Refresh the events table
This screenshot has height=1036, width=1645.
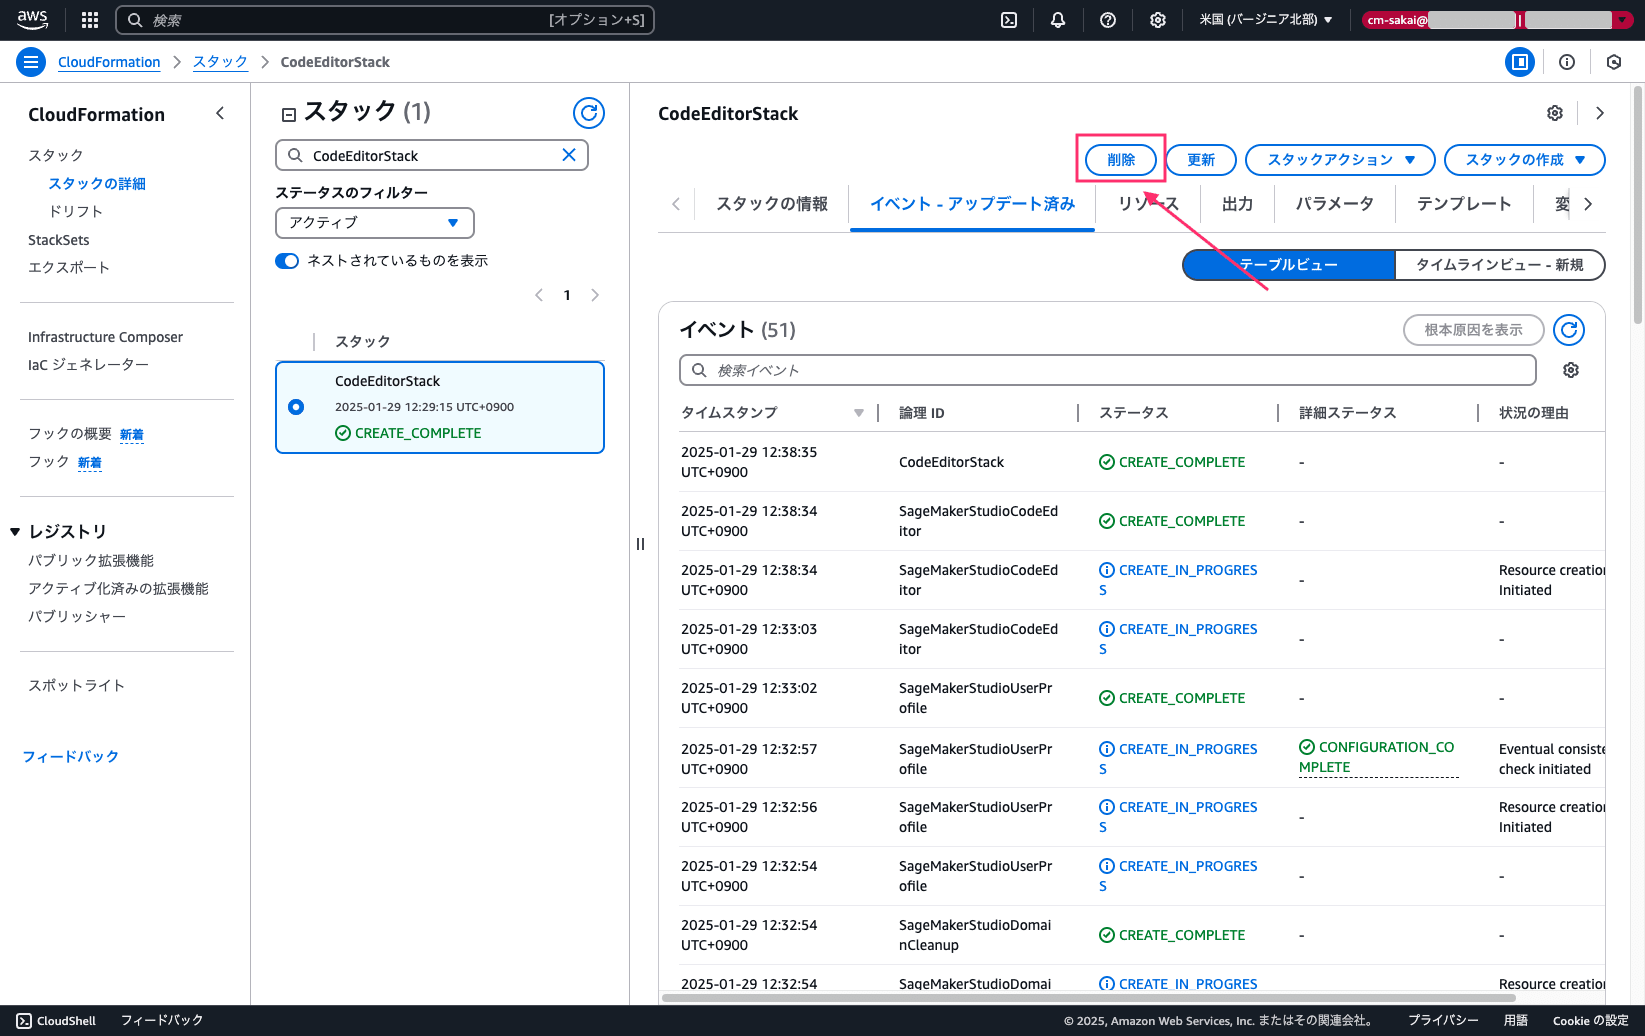[x=1569, y=330]
